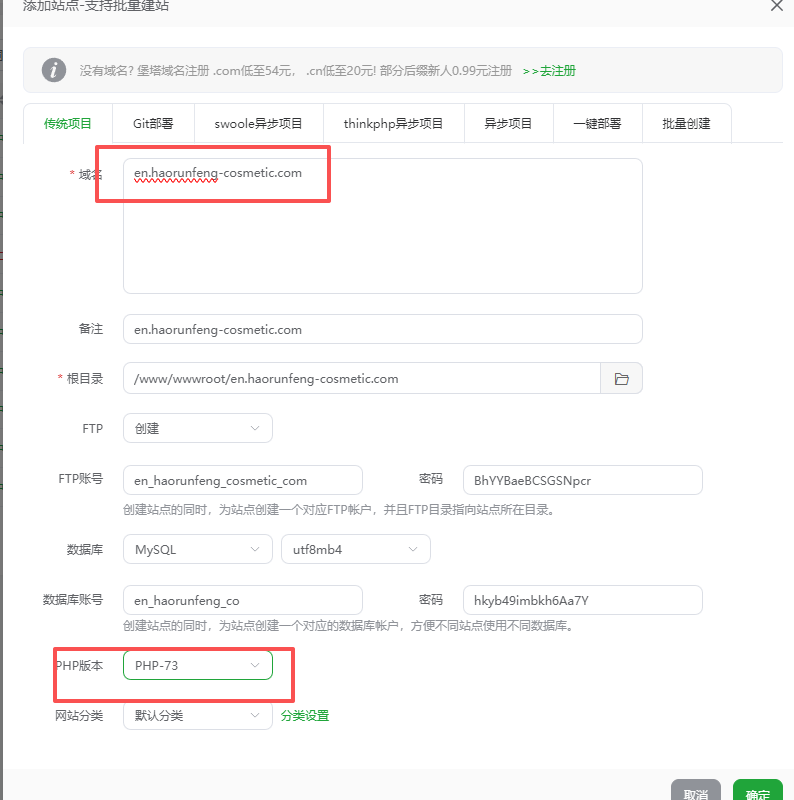Open the 默认分类 site category dropdown
The width and height of the screenshot is (794, 800).
pyautogui.click(x=197, y=715)
